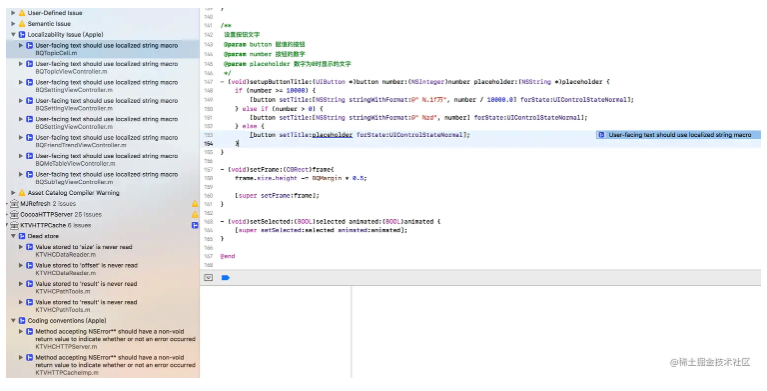Select the BQTopicCell.m localized string issue

point(103,49)
